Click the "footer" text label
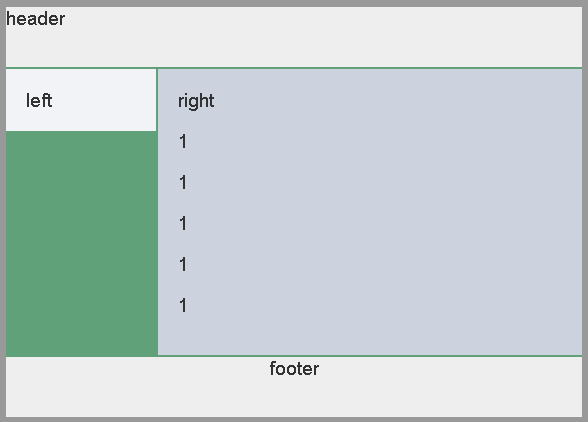This screenshot has height=422, width=588. pos(294,369)
